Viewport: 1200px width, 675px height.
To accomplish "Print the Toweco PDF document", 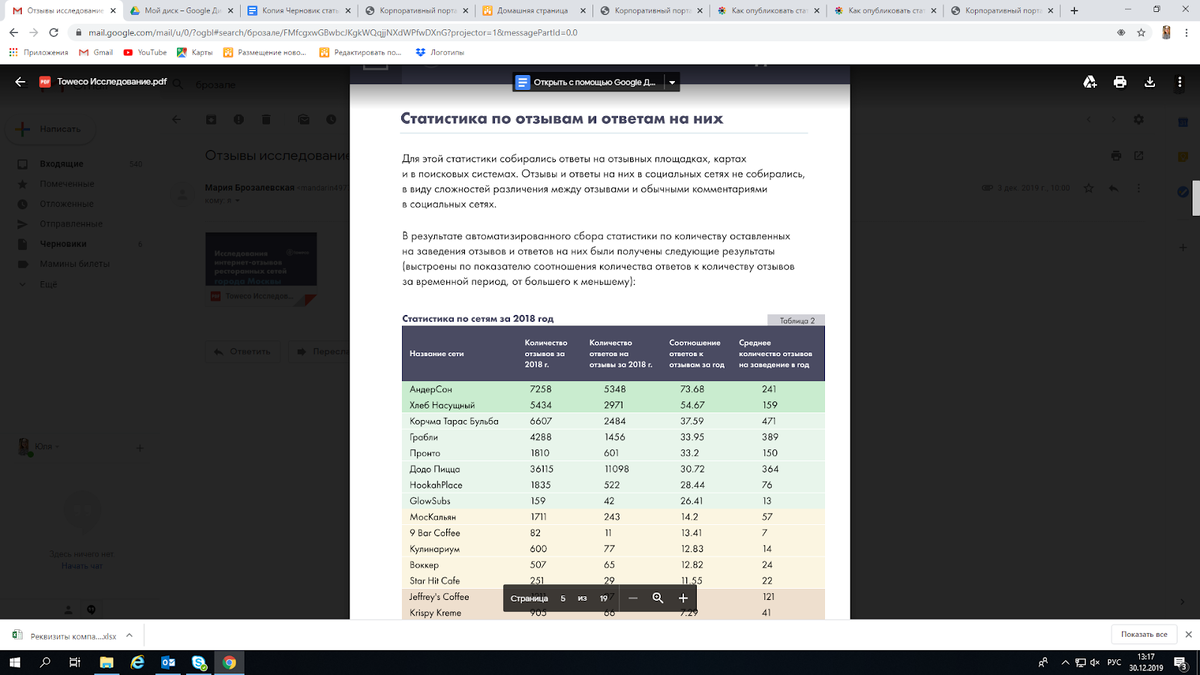I will click(x=1120, y=82).
